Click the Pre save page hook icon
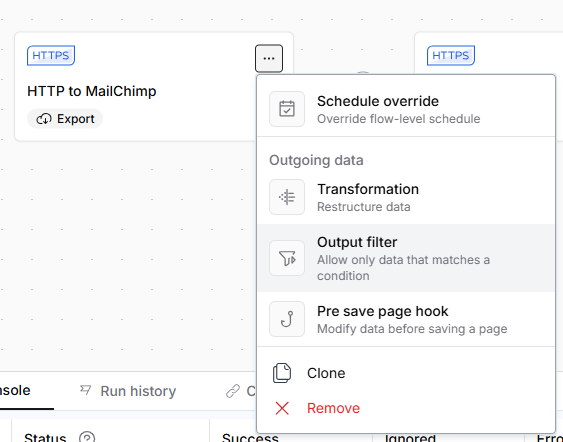The width and height of the screenshot is (563, 442). tap(287, 319)
